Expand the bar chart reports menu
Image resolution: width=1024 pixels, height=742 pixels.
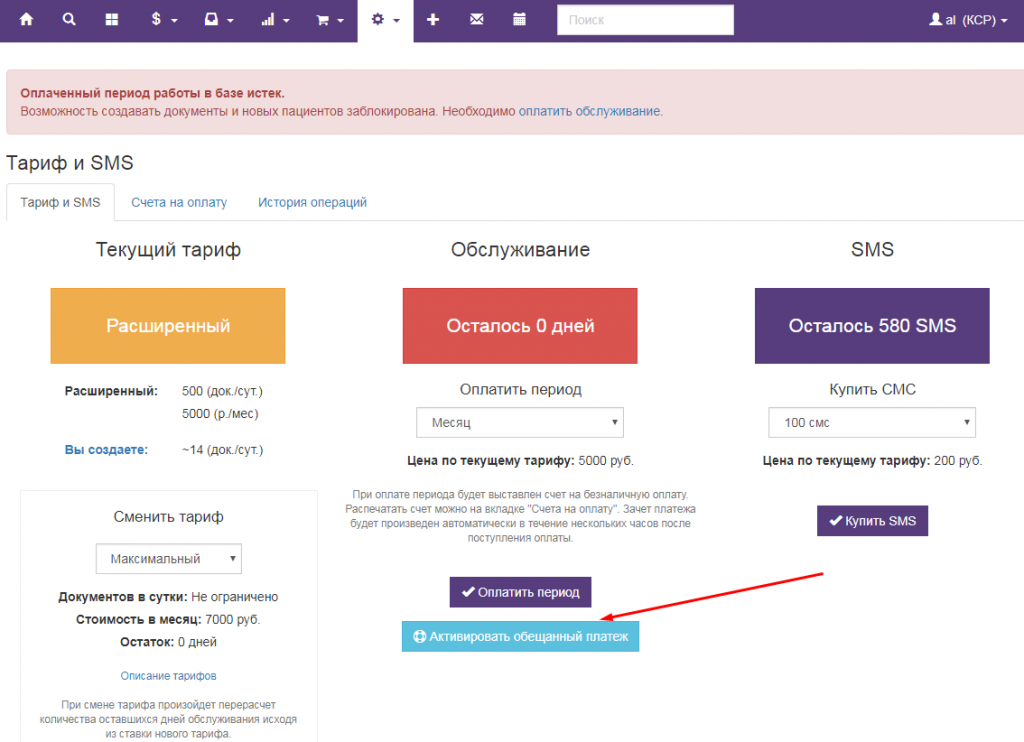coord(275,20)
